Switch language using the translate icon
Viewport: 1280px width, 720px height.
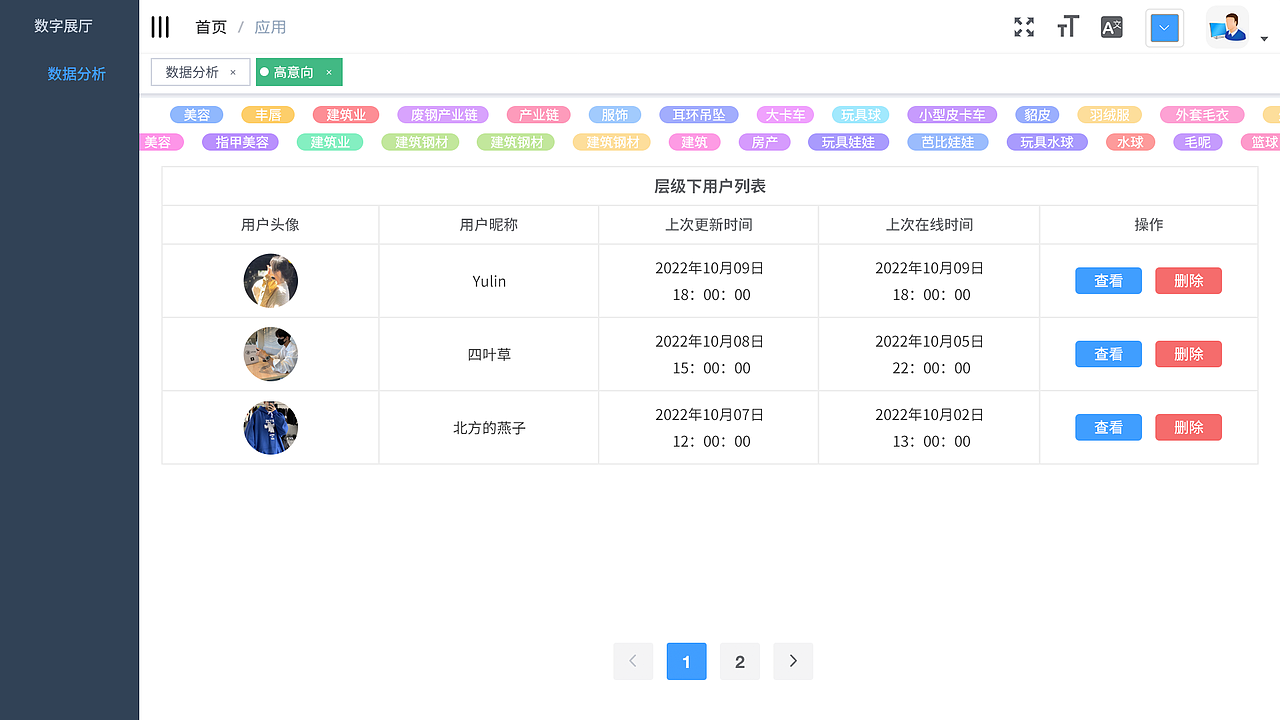1111,26
